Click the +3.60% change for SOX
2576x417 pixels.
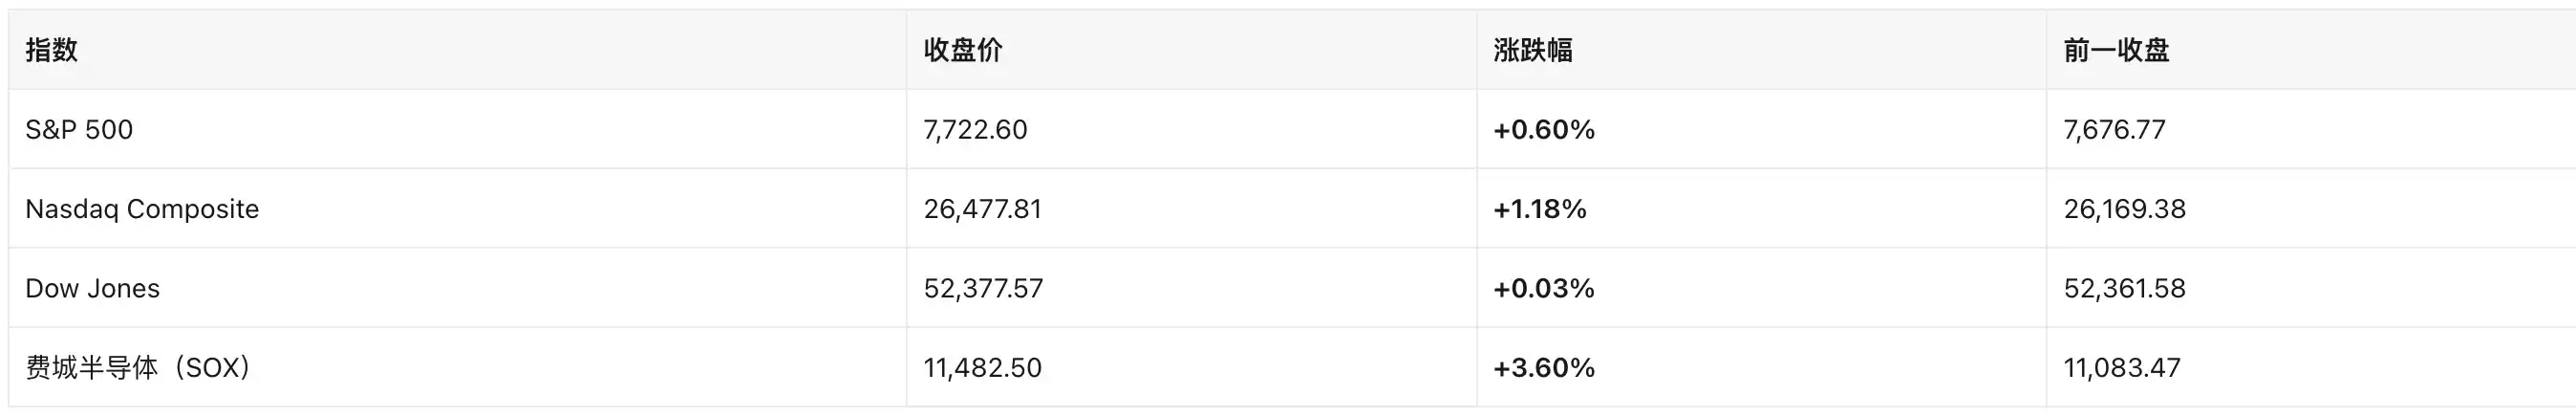click(x=1544, y=367)
